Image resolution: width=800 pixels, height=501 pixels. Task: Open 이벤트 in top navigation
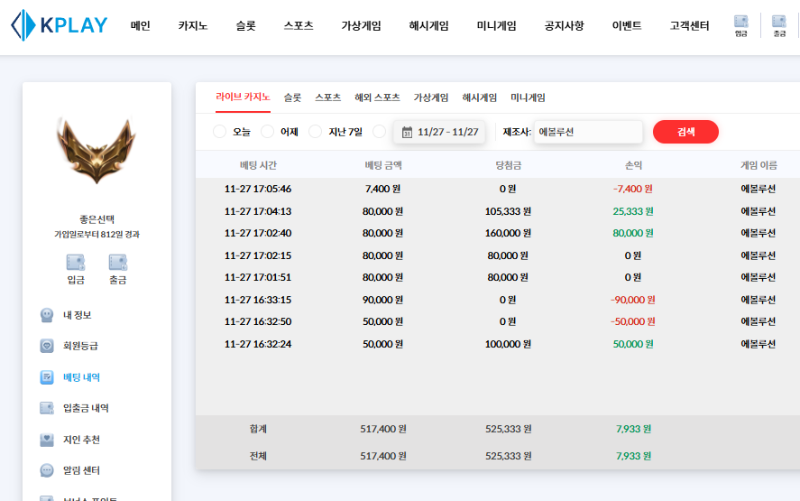(x=627, y=26)
